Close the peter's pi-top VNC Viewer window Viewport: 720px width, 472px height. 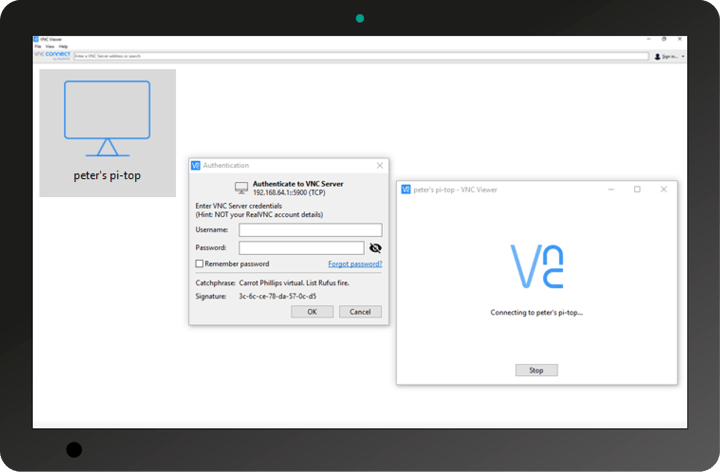pyautogui.click(x=664, y=189)
